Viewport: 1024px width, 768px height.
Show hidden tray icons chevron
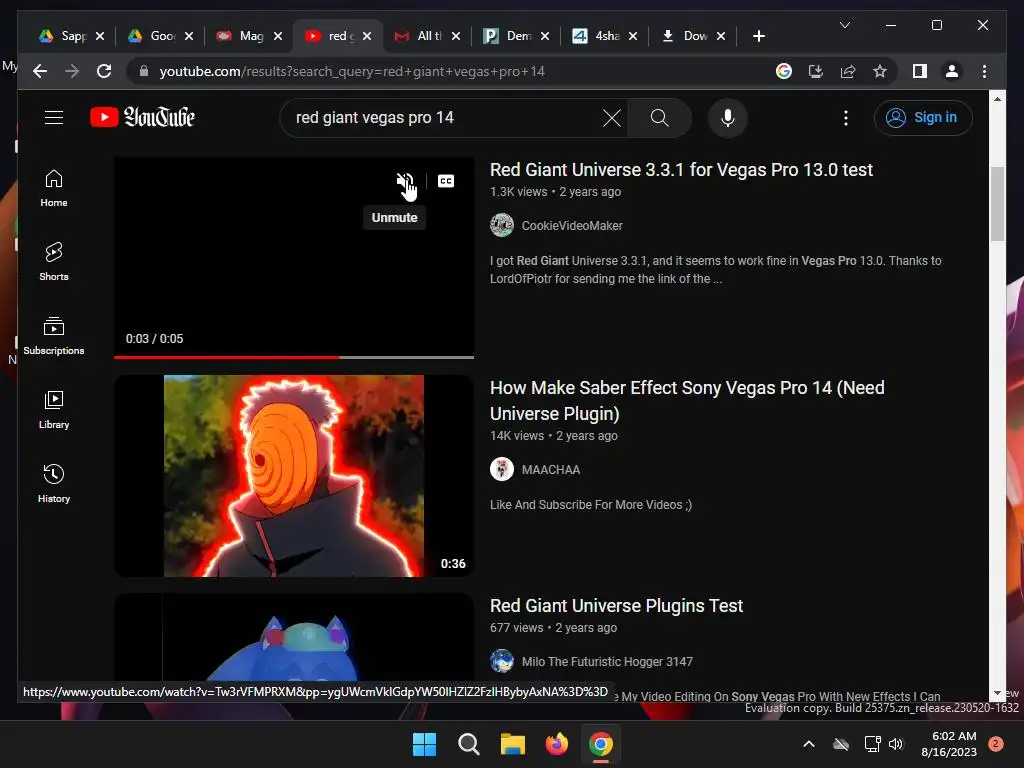(808, 744)
